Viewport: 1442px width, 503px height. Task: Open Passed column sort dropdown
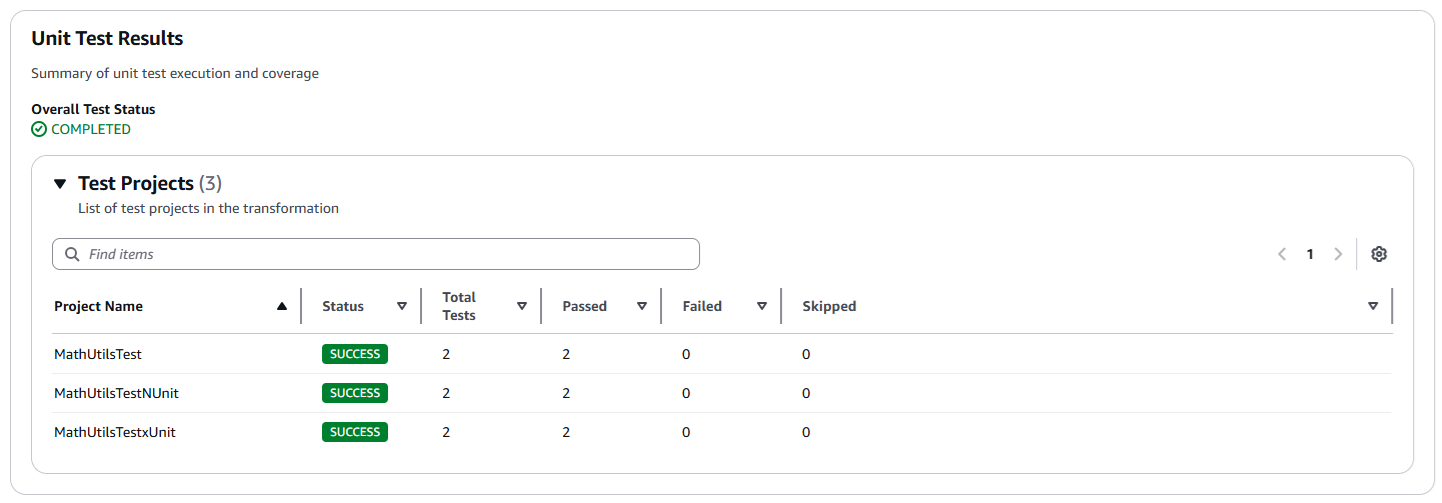(x=642, y=307)
